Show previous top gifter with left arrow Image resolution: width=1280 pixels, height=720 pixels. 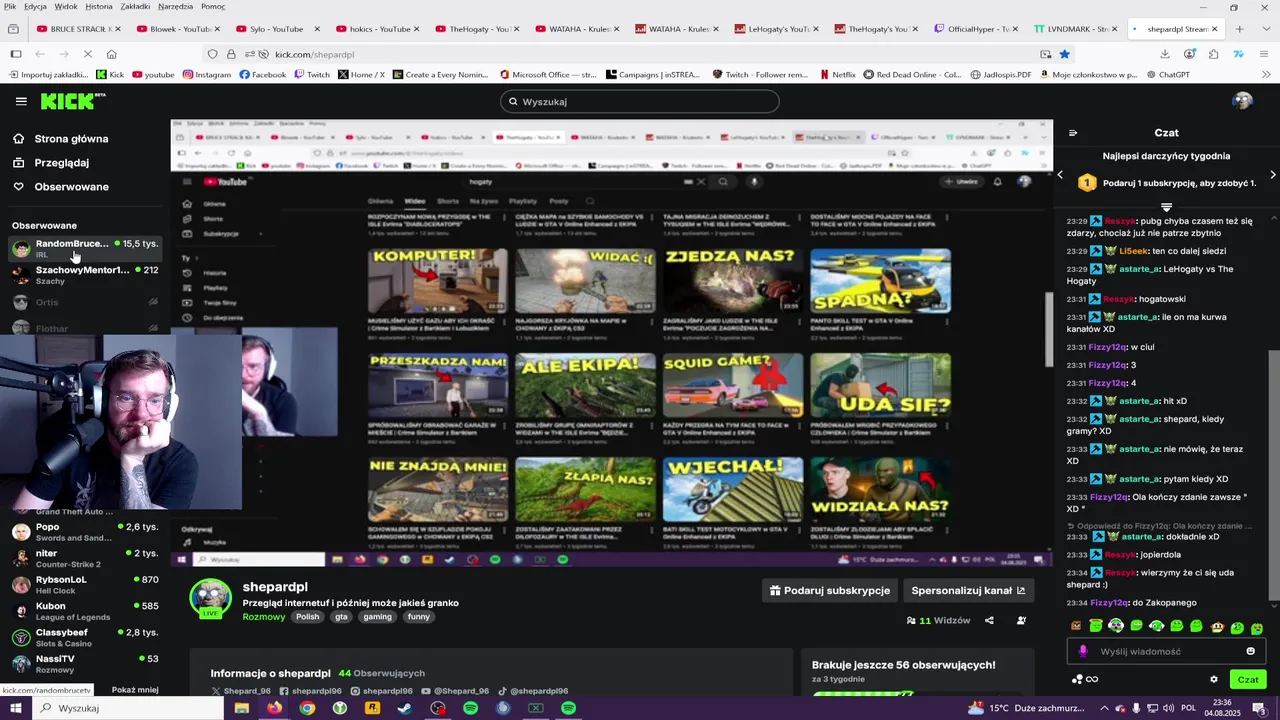click(x=1061, y=175)
